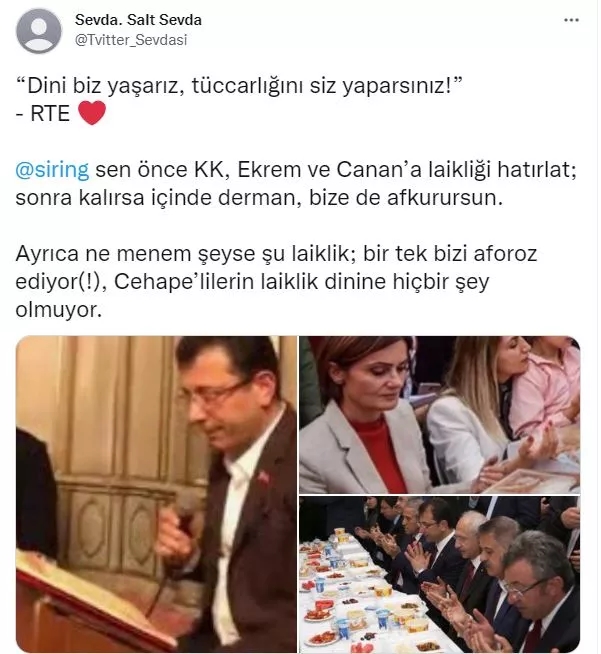The height and width of the screenshot is (654, 601).
Task: Open the photo of men praying at table
Action: [440, 574]
